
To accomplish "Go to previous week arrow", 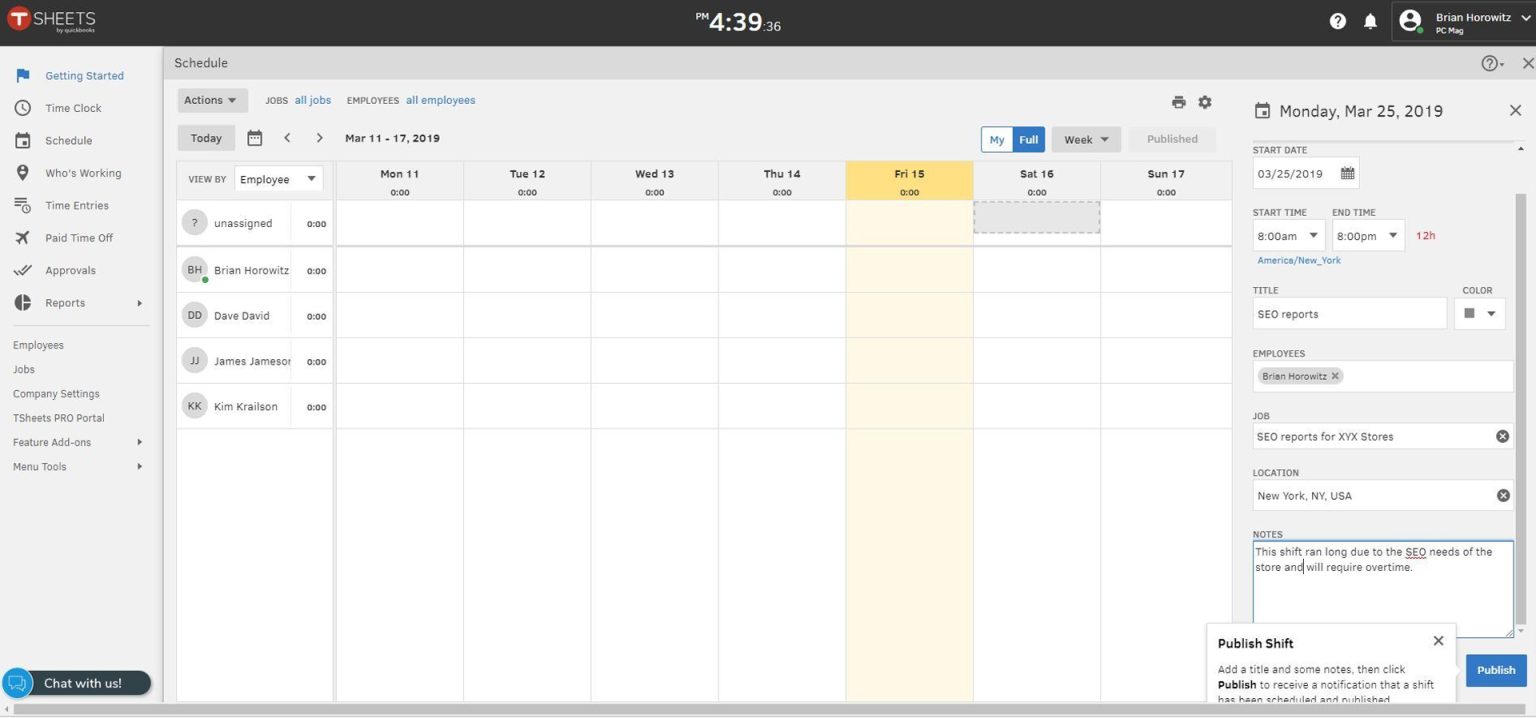I will [287, 138].
